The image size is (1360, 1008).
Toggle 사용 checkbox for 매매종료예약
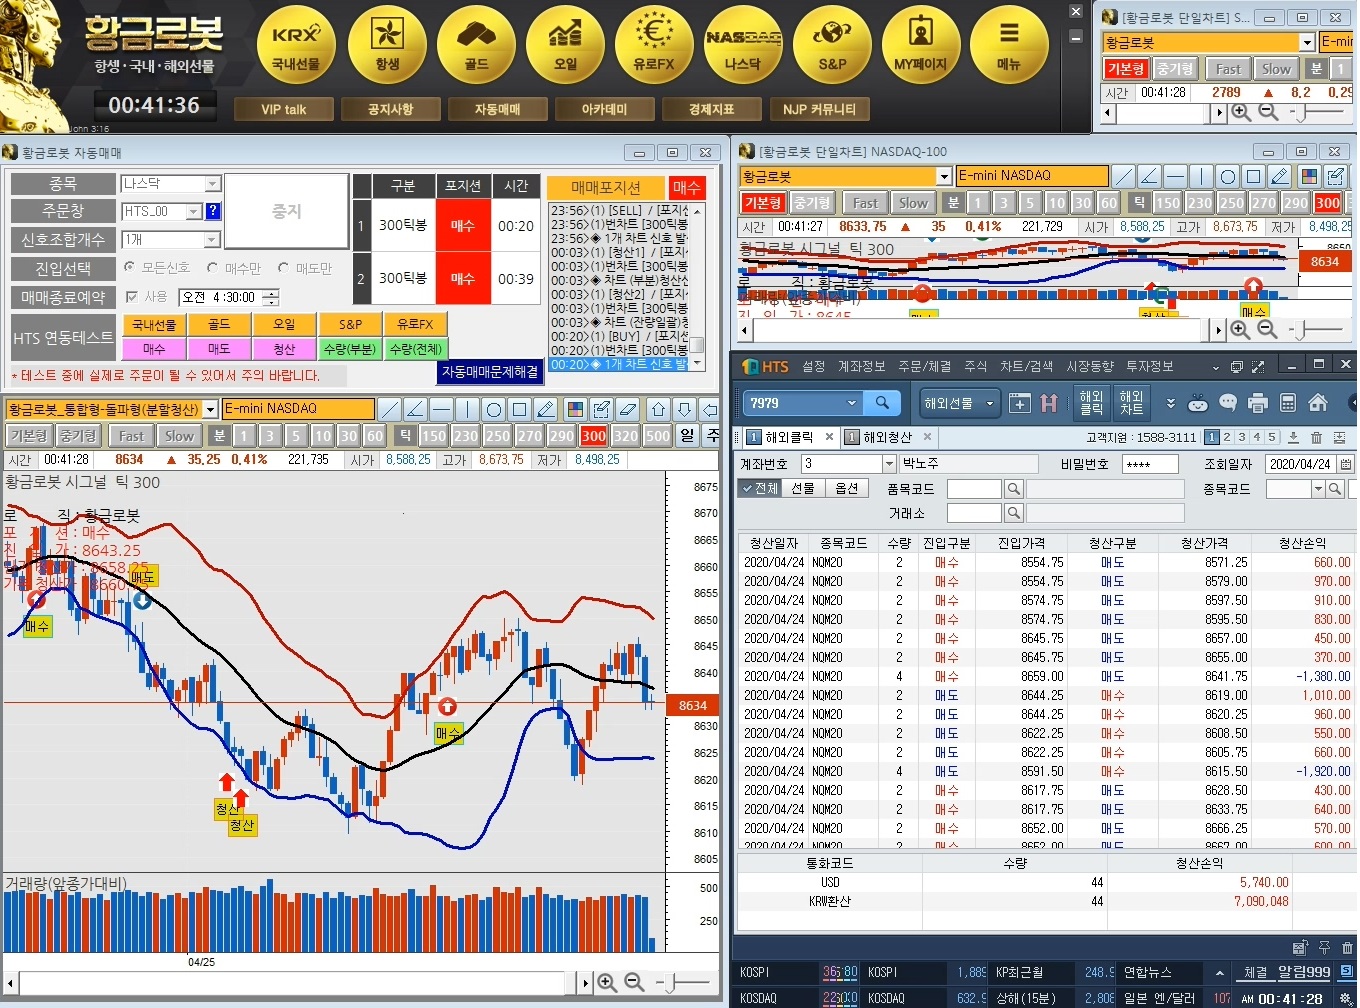tap(131, 297)
